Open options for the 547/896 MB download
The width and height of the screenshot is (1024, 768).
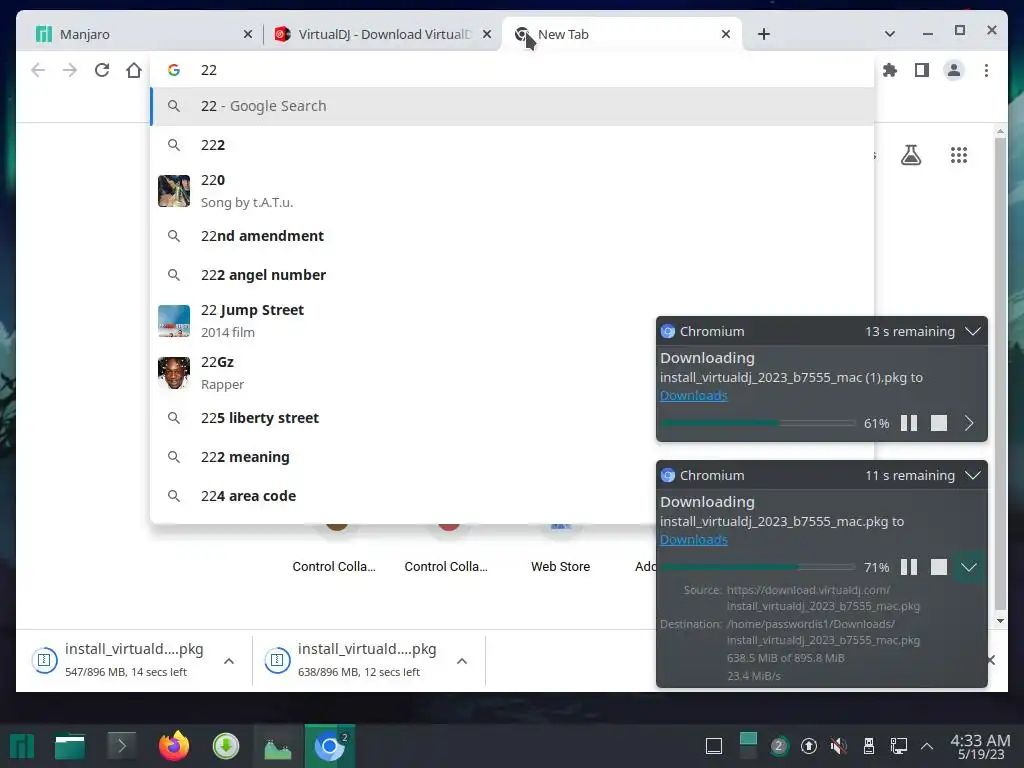point(229,661)
